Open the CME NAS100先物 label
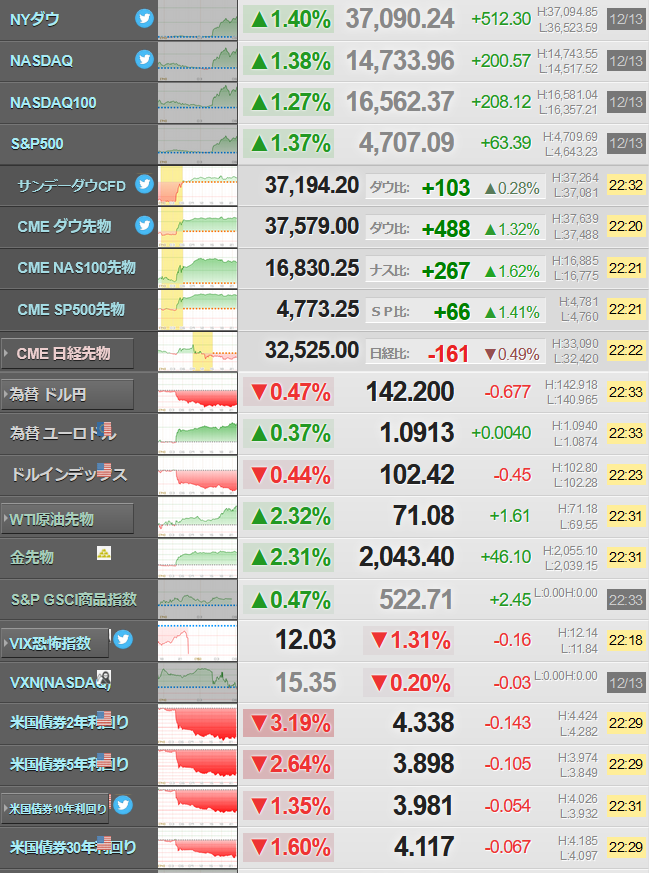 pyautogui.click(x=76, y=267)
